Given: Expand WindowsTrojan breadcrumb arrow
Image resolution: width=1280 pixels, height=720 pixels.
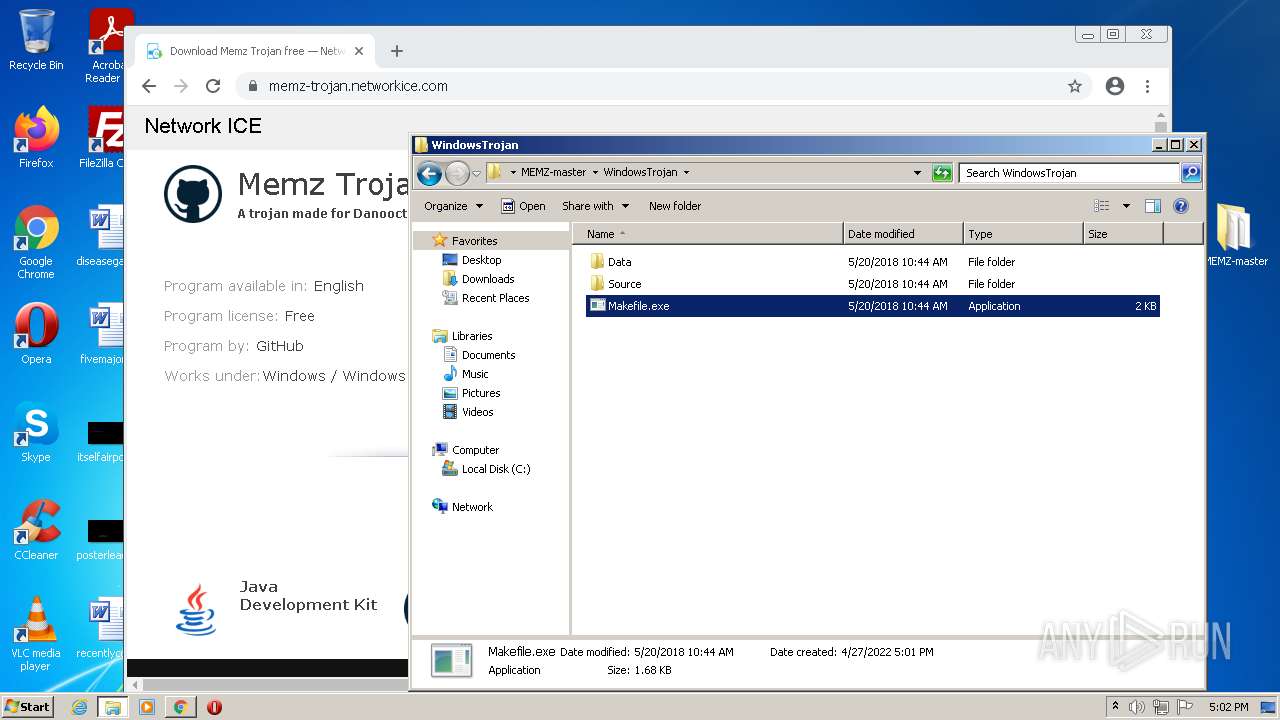Looking at the screenshot, I should click(x=686, y=172).
